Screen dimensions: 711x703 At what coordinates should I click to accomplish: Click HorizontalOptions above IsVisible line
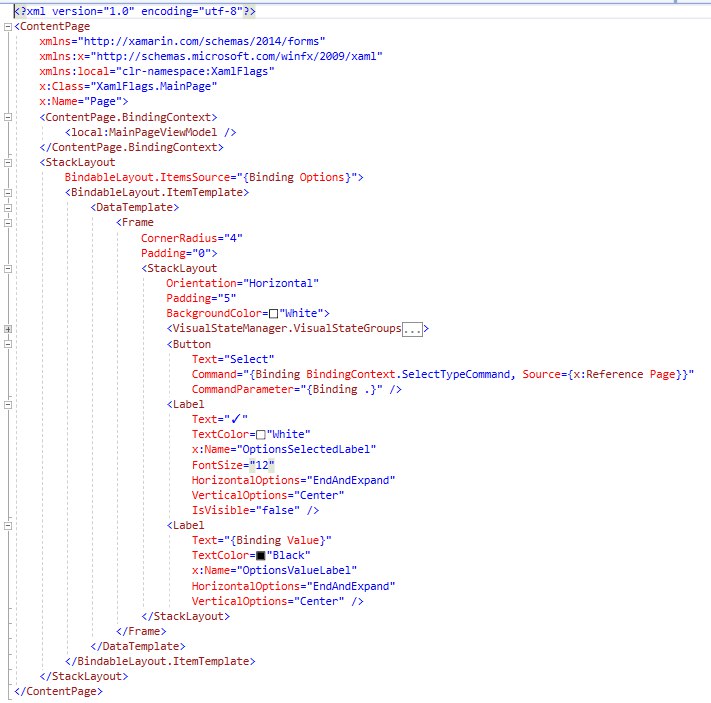[293, 480]
